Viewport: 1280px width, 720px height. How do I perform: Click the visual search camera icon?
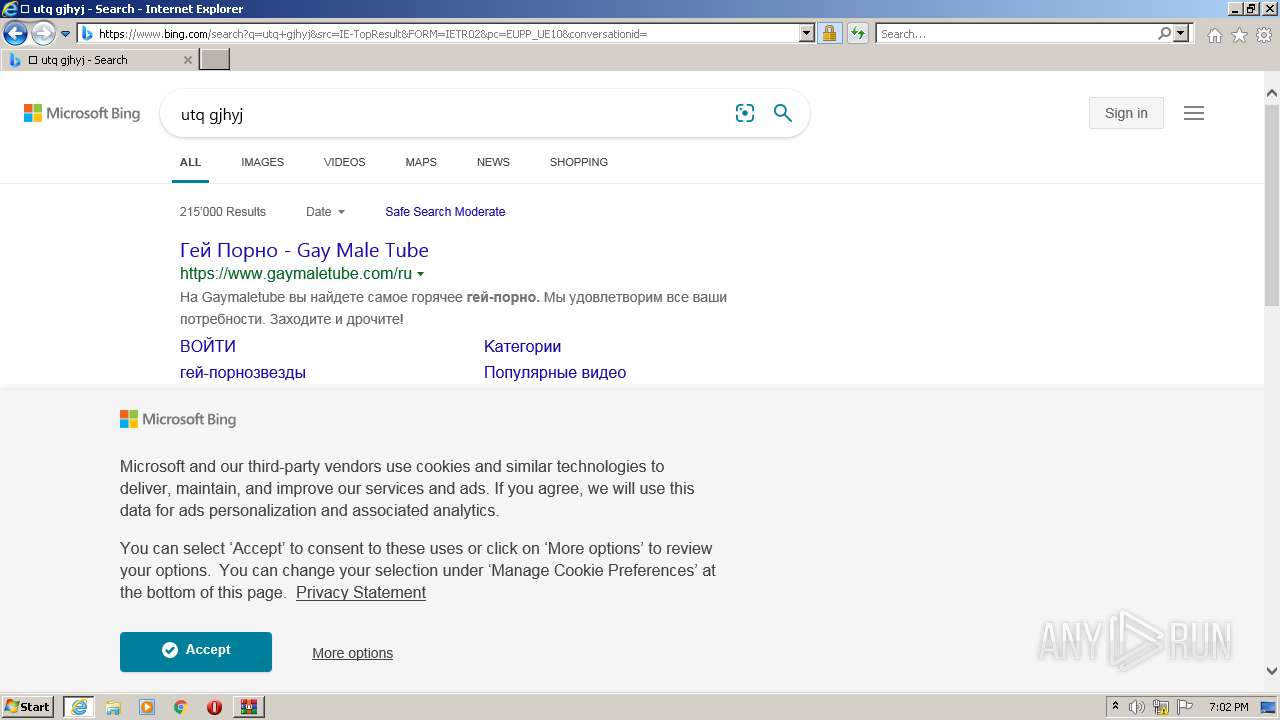tap(745, 114)
